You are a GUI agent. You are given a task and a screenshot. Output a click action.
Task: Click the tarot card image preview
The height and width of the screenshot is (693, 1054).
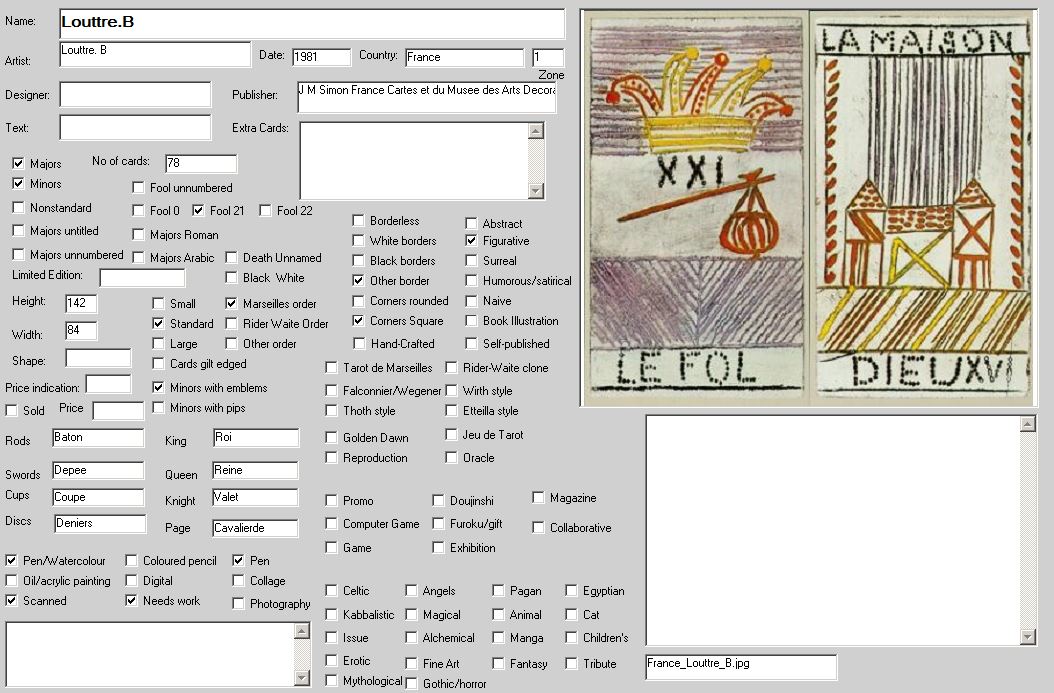coord(808,208)
